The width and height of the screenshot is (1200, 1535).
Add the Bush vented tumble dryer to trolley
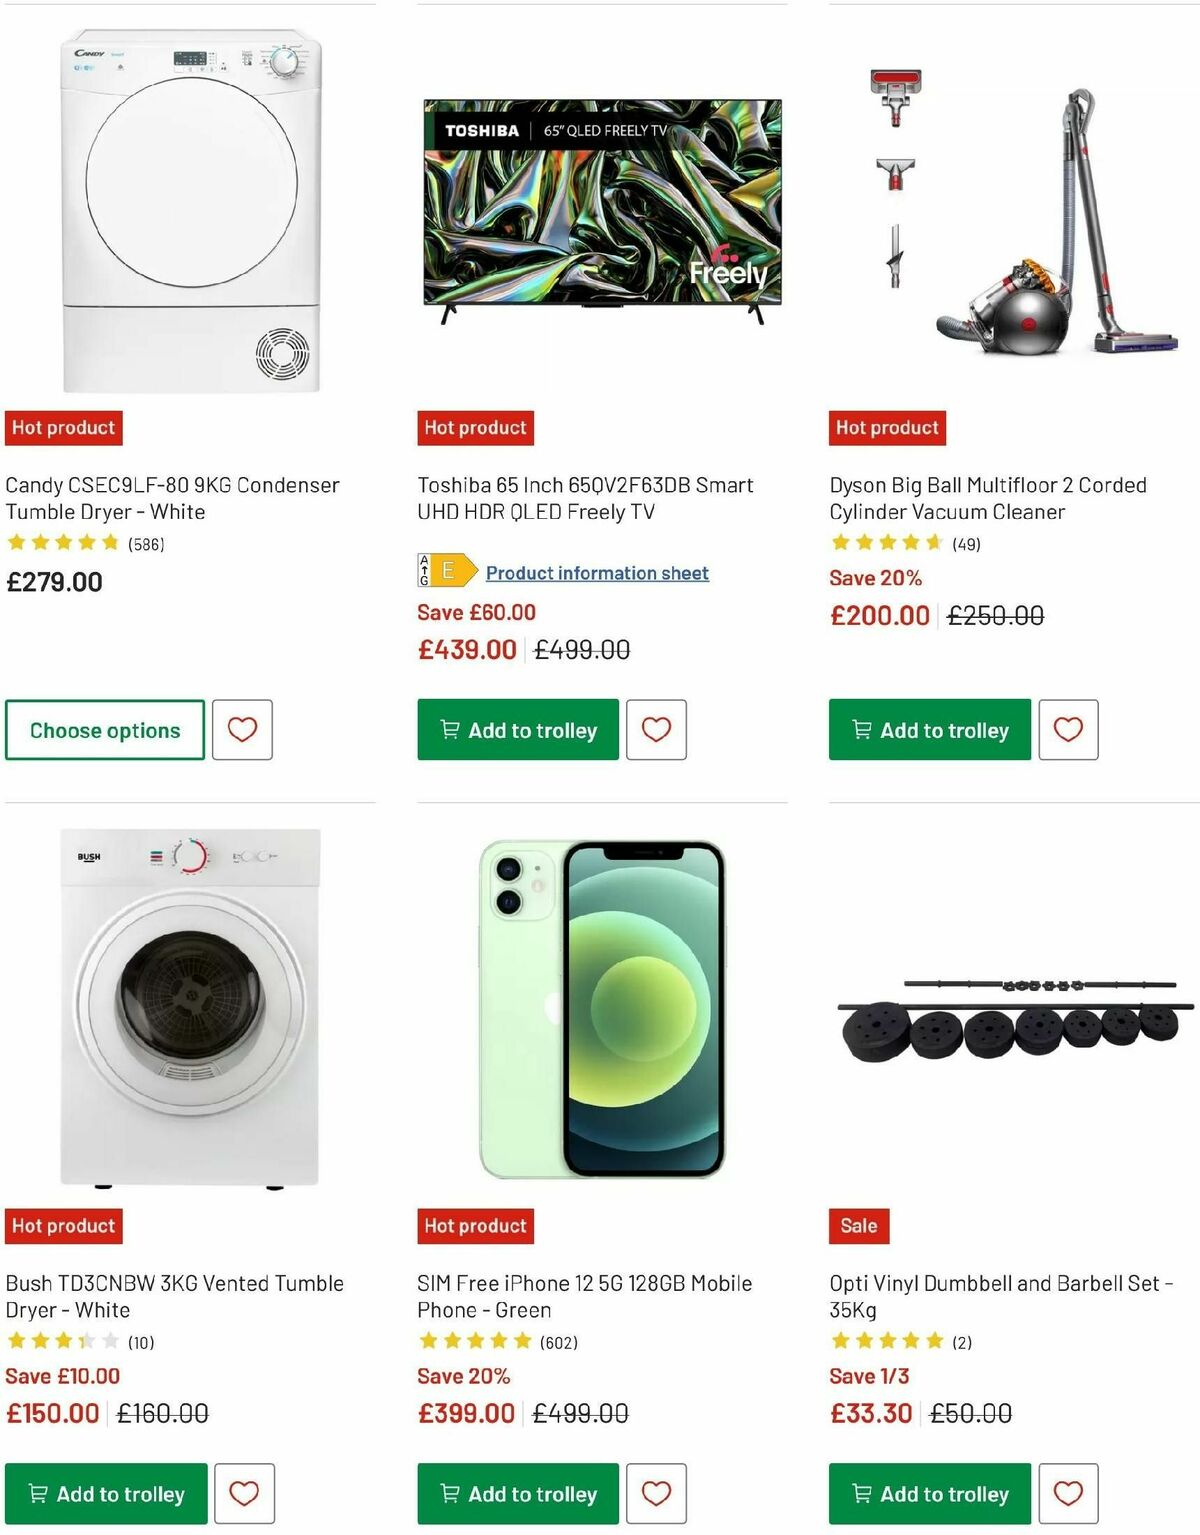coord(106,1494)
